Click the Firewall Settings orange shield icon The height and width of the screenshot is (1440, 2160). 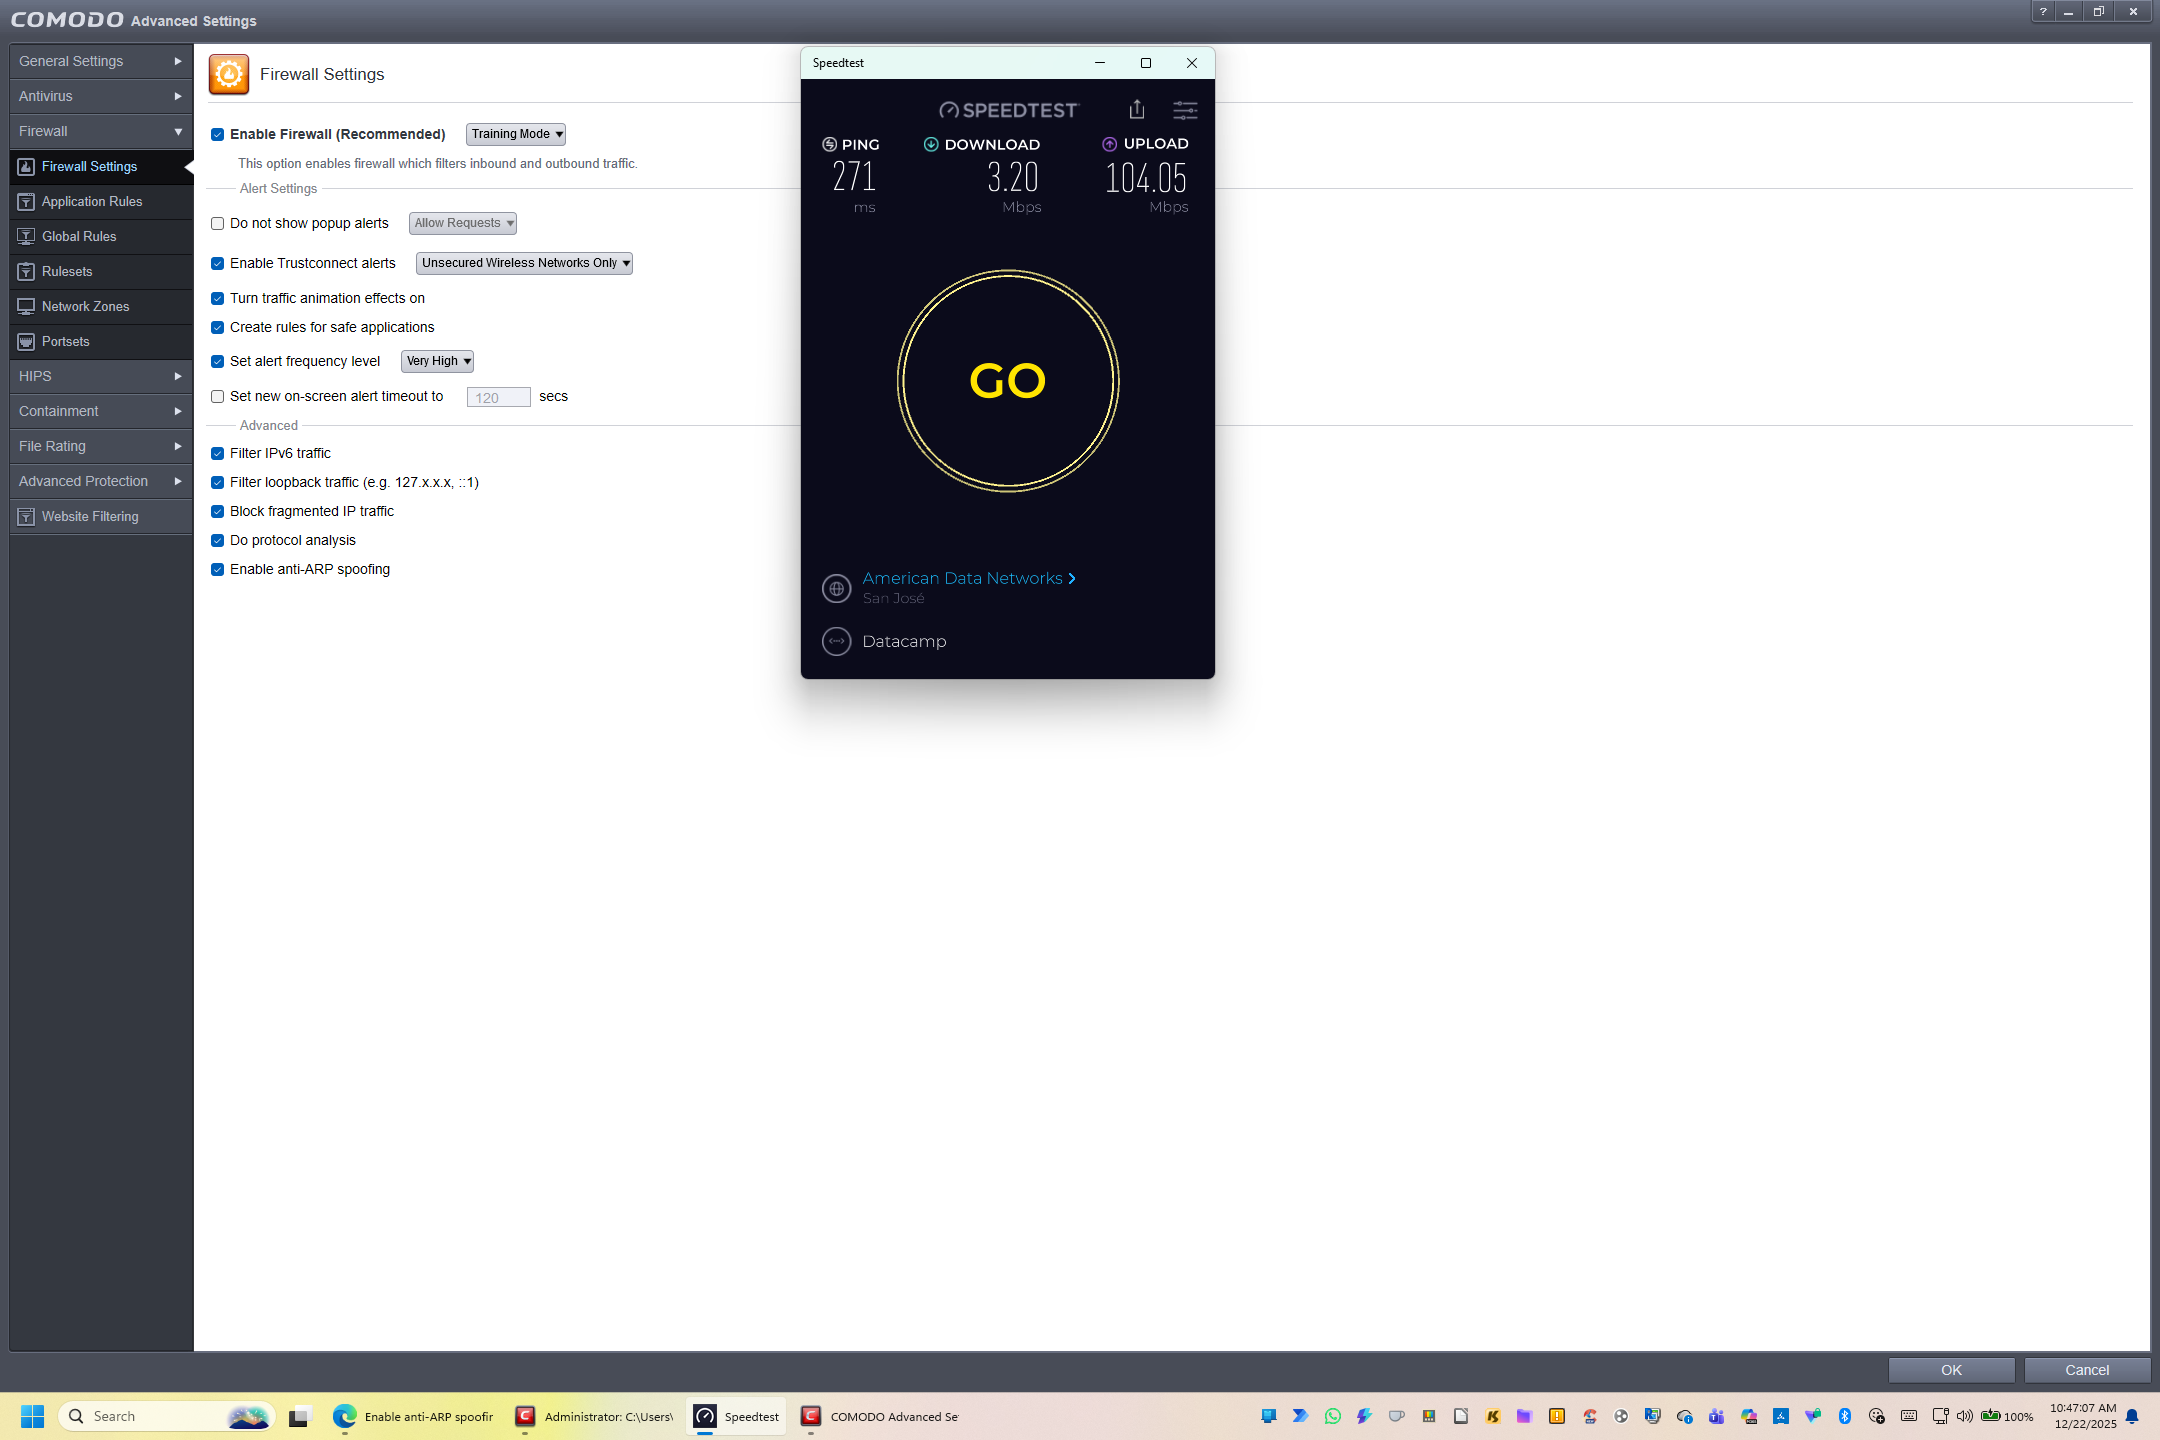[228, 75]
